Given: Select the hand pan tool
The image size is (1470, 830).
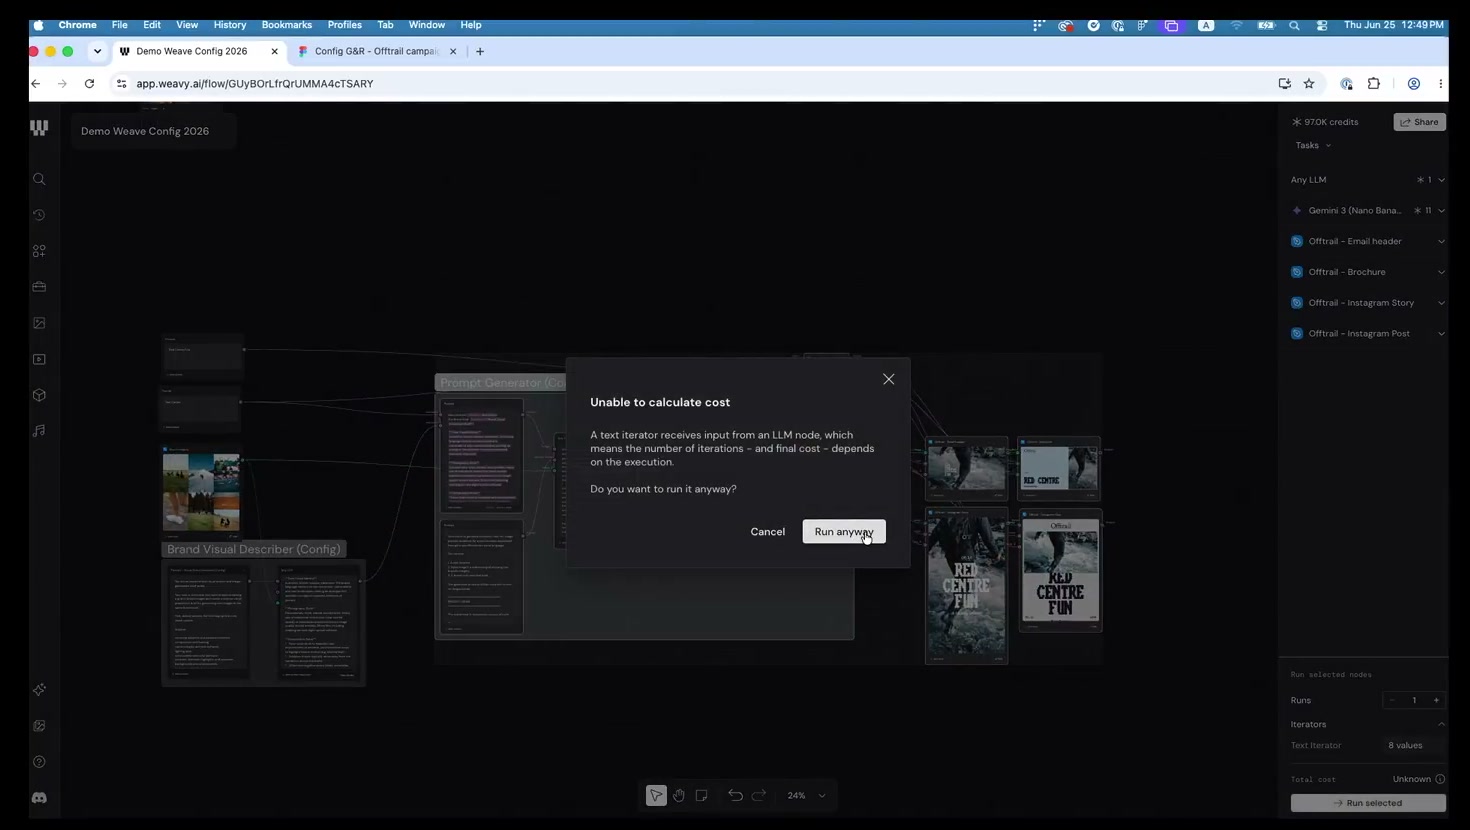Looking at the screenshot, I should [679, 795].
